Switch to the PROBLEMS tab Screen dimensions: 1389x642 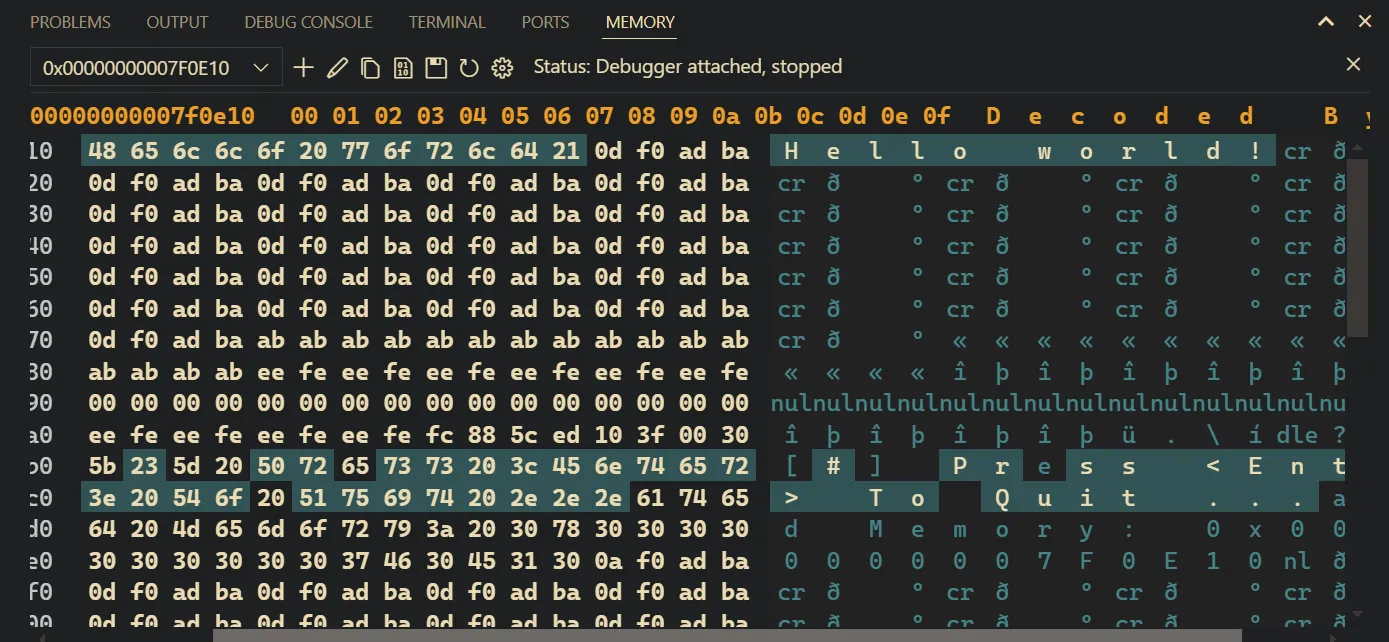tap(70, 21)
